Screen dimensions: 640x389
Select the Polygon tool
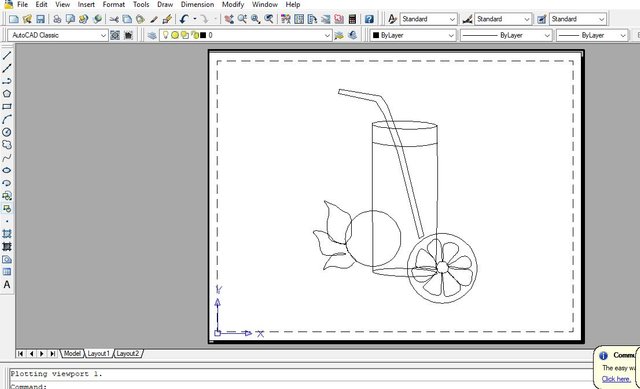7,93
